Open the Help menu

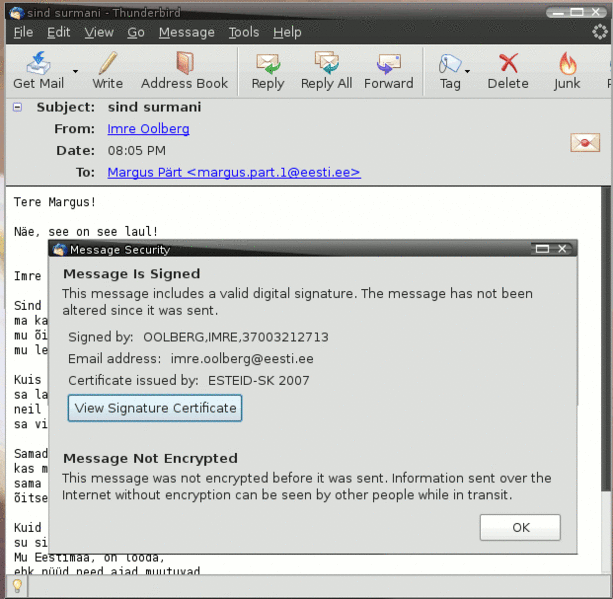point(287,32)
